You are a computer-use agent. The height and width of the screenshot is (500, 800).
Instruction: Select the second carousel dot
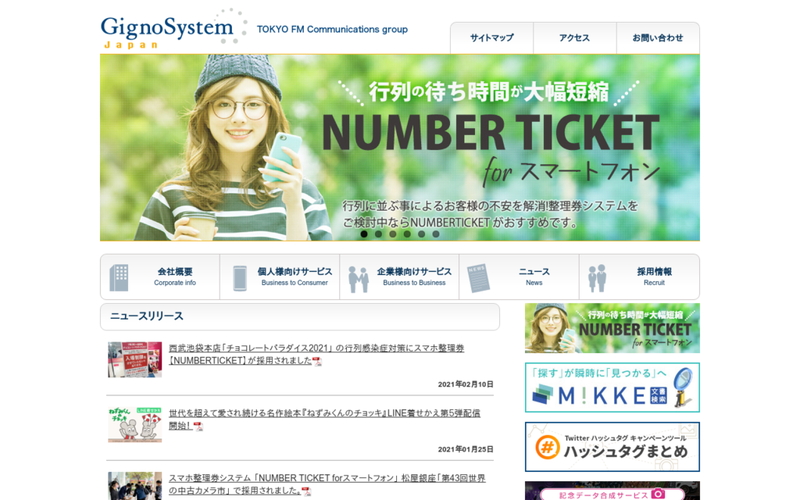(378, 234)
